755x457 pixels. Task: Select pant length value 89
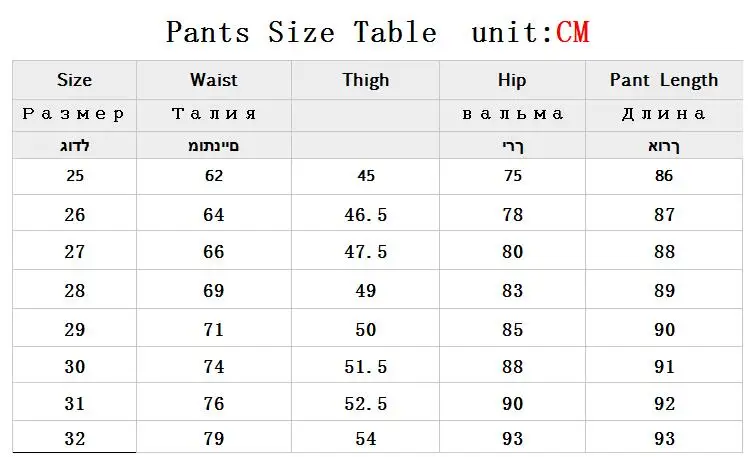click(664, 290)
